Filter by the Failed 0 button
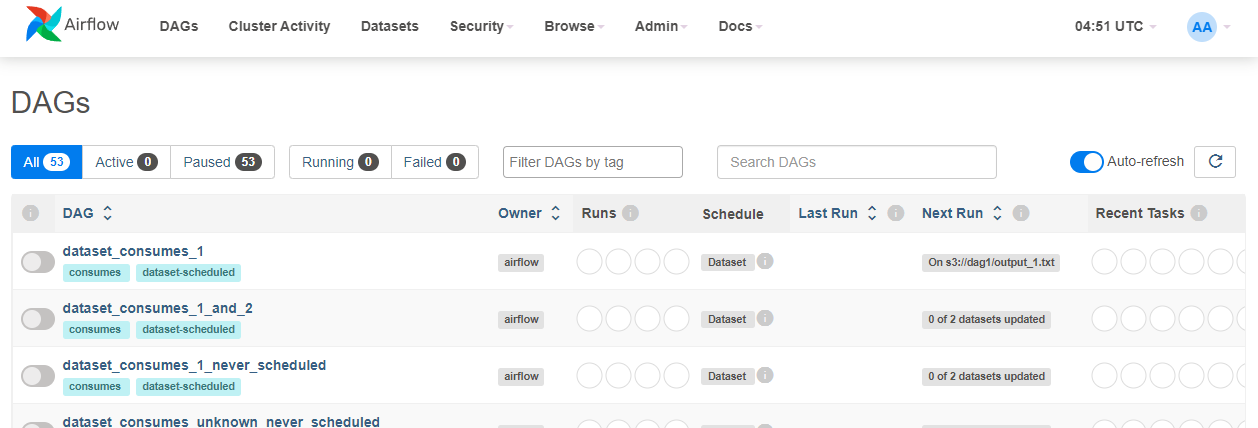1258x428 pixels. pos(435,162)
